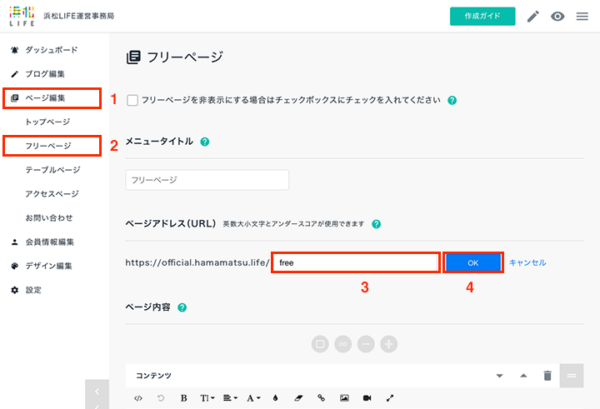600x409 pixels.
Task: Click the pencil edit icon in header
Action: coord(533,16)
